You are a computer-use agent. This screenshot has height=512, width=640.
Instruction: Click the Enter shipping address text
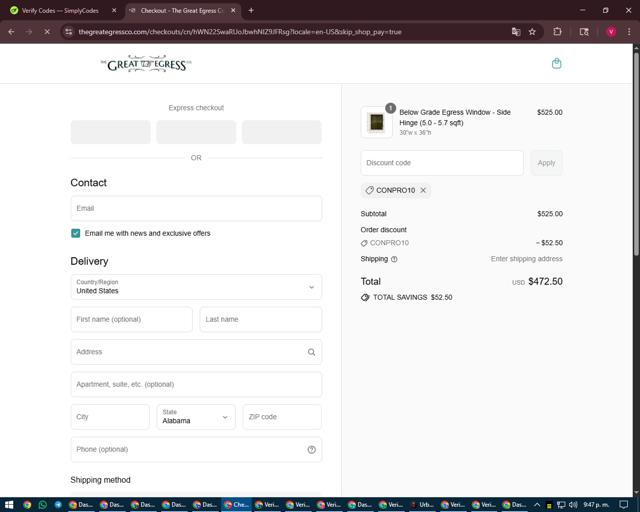[x=527, y=259]
